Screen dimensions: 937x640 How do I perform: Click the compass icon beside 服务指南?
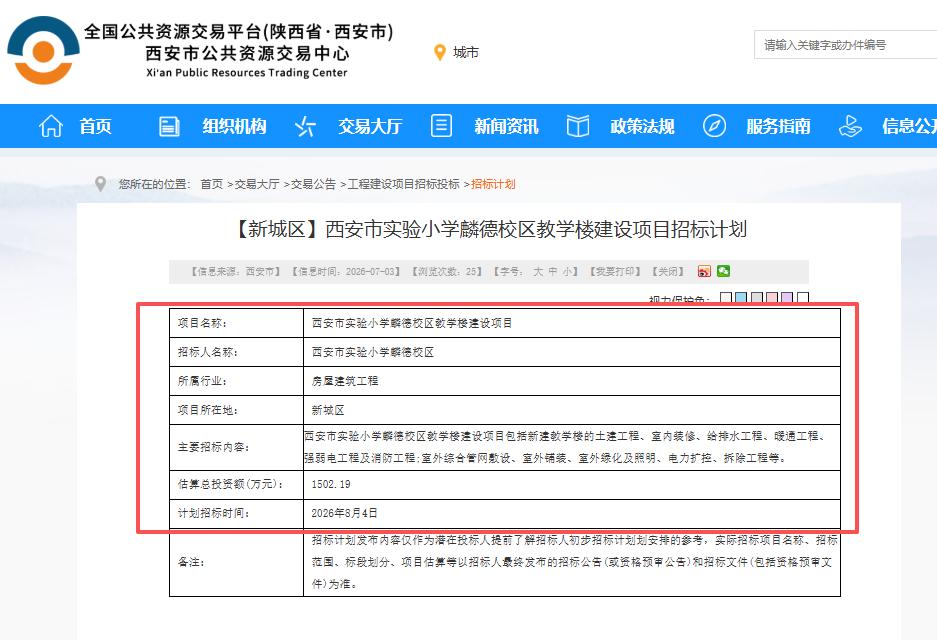coord(714,126)
